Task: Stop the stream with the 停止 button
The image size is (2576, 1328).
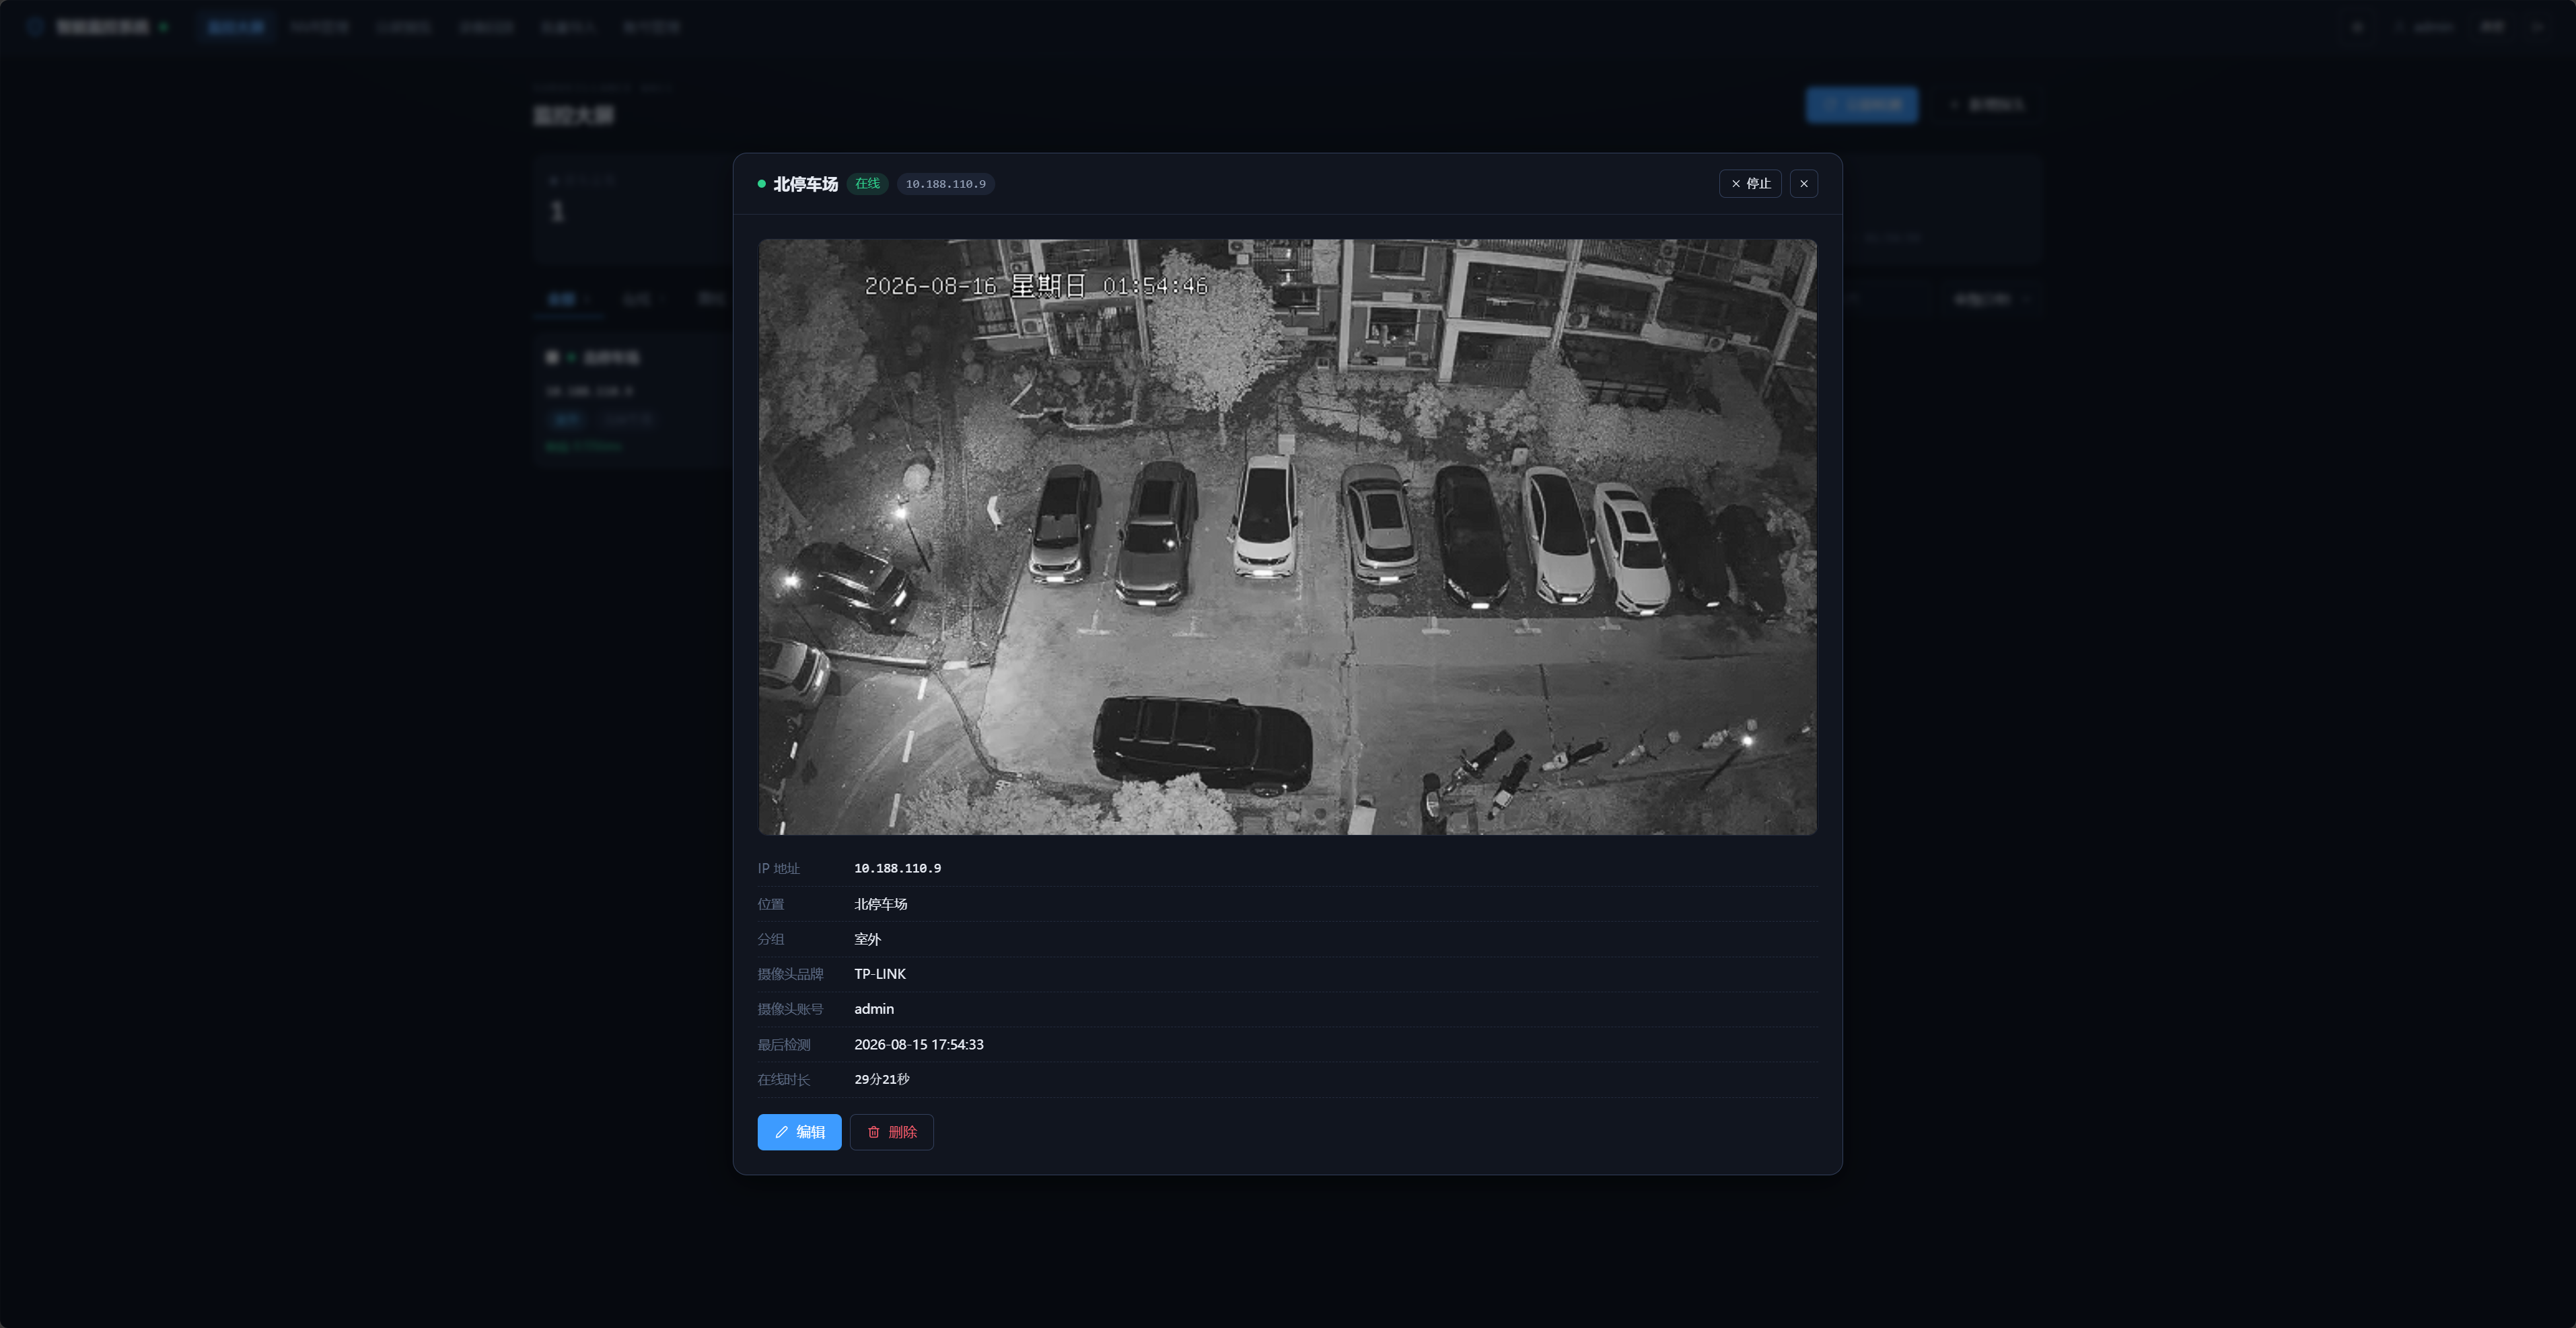Action: [1750, 184]
